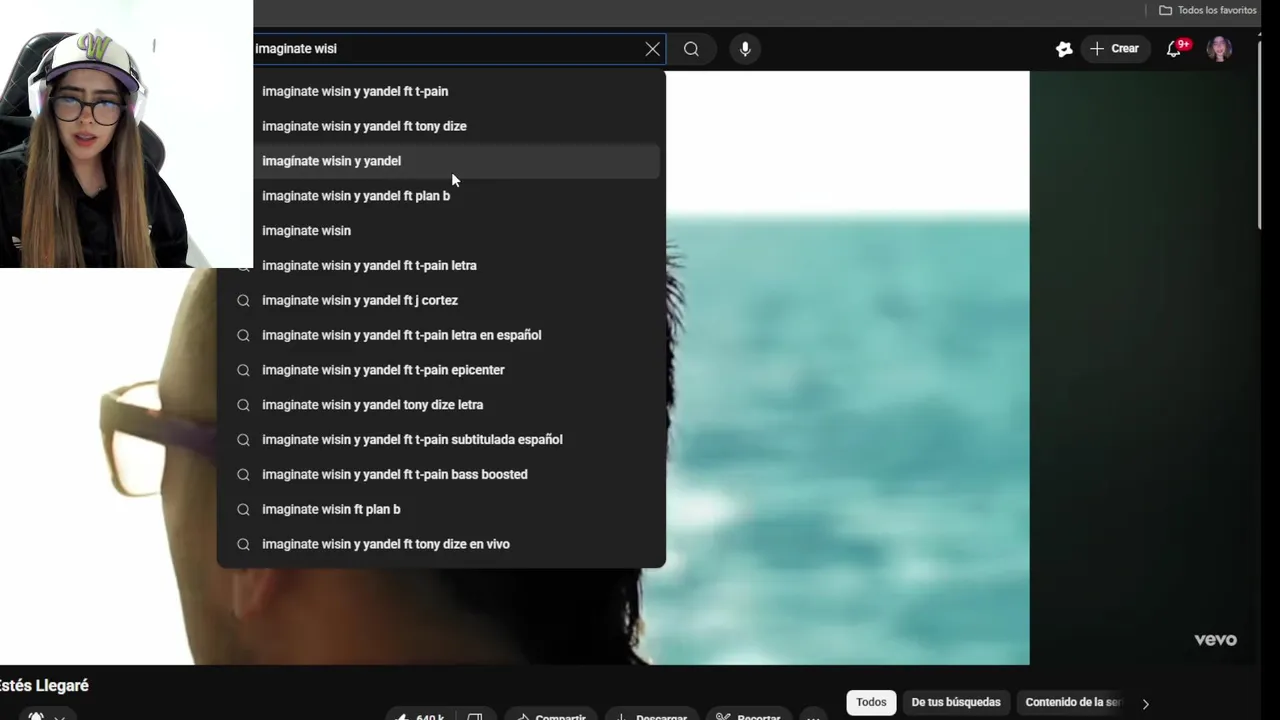Screen dimensions: 1280x720
Task: Open the account avatar menu
Action: pyautogui.click(x=1219, y=49)
